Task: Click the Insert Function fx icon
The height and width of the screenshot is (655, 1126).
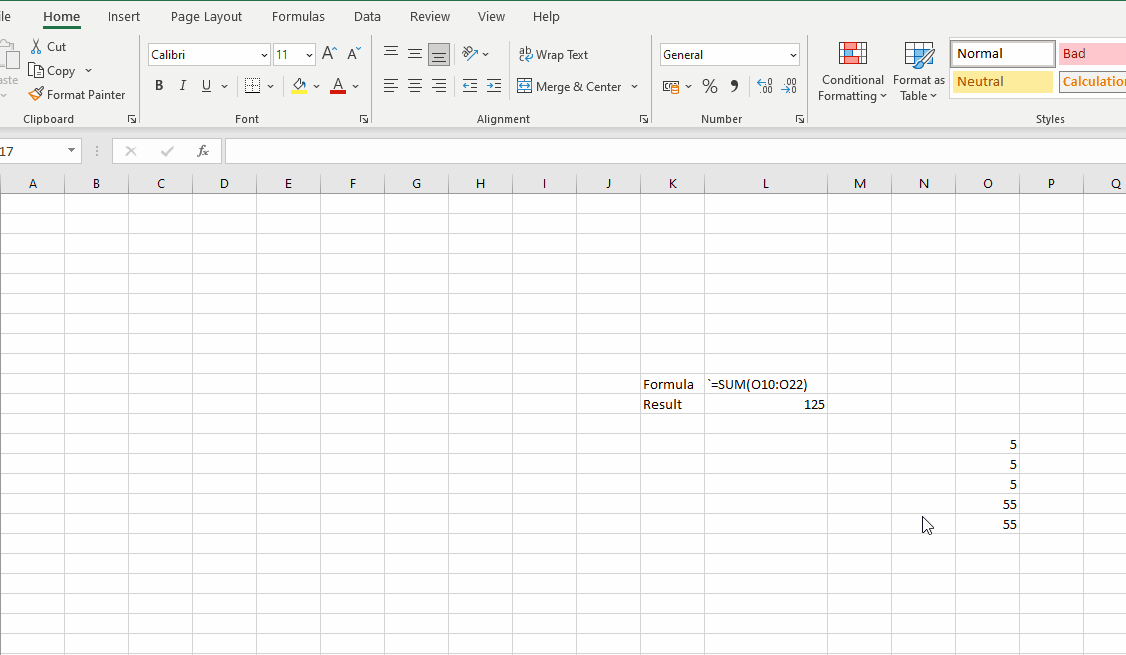Action: click(203, 151)
